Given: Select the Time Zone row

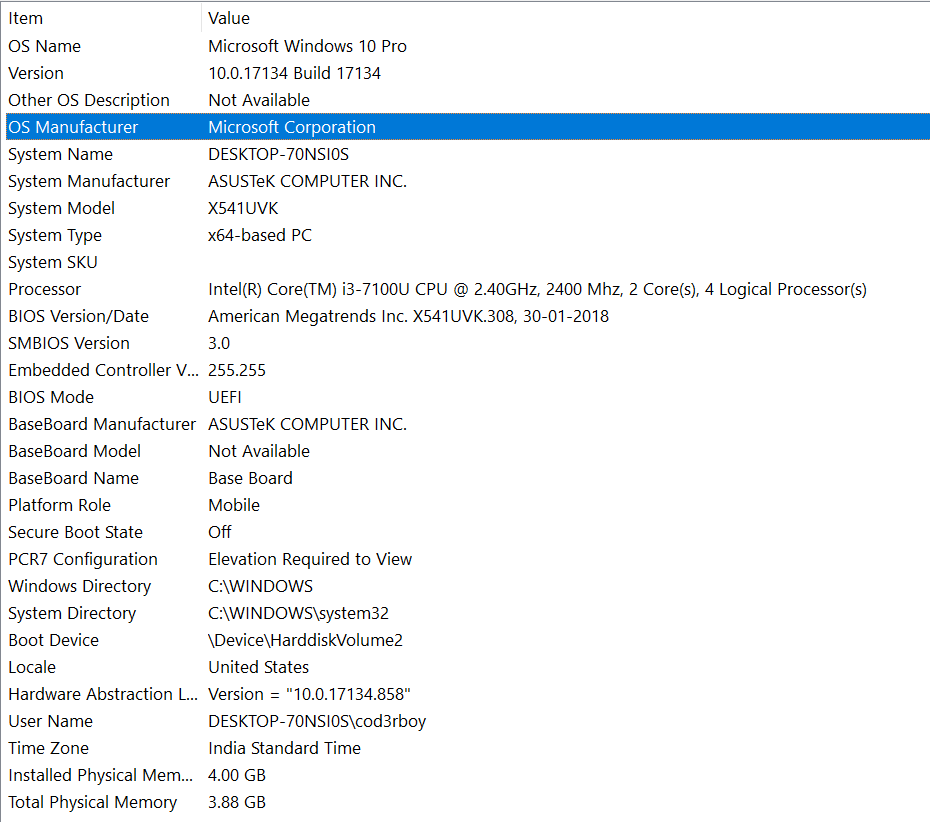Looking at the screenshot, I should click(x=467, y=748).
